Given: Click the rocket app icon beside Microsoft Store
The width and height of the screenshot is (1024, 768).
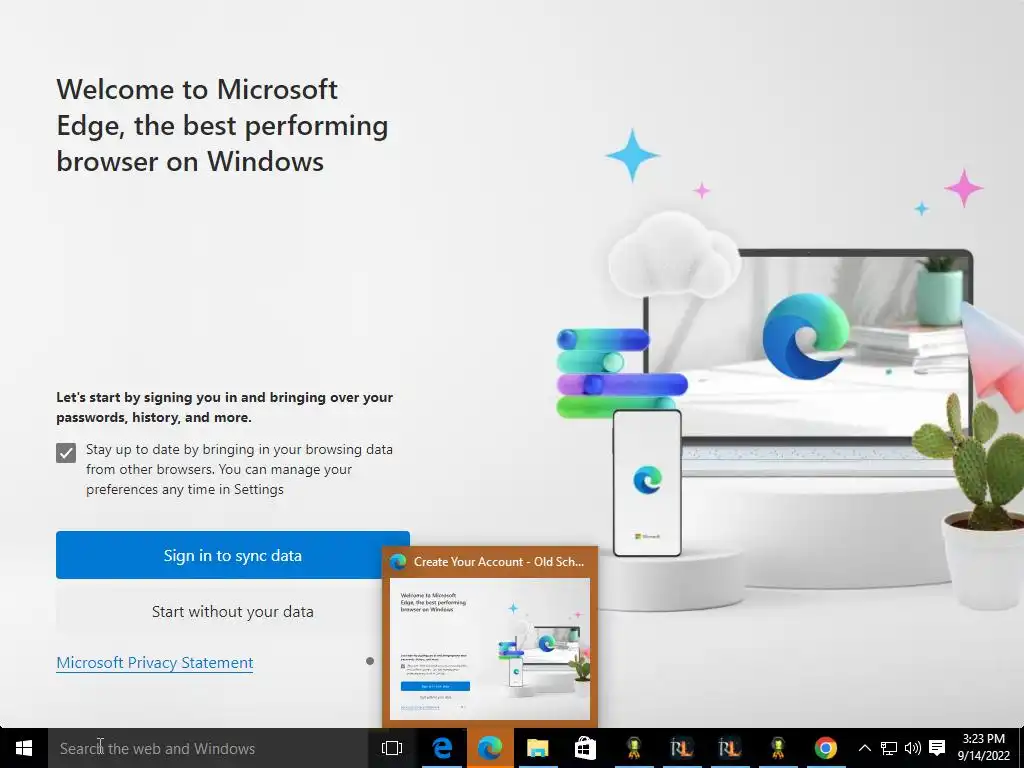Looking at the screenshot, I should tap(633, 748).
